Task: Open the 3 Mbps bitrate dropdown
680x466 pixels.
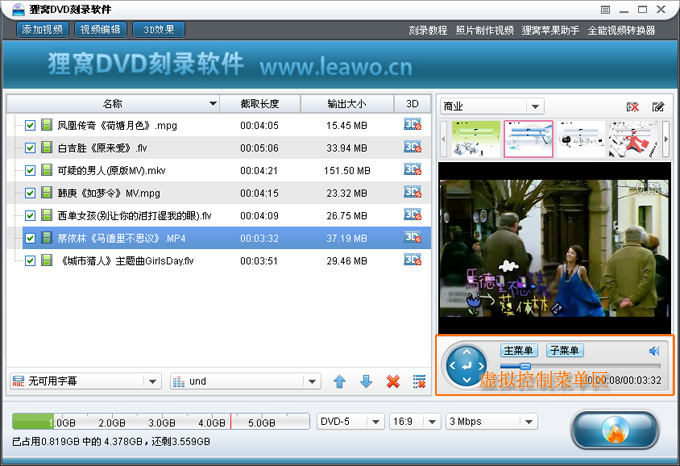Action: tap(491, 421)
